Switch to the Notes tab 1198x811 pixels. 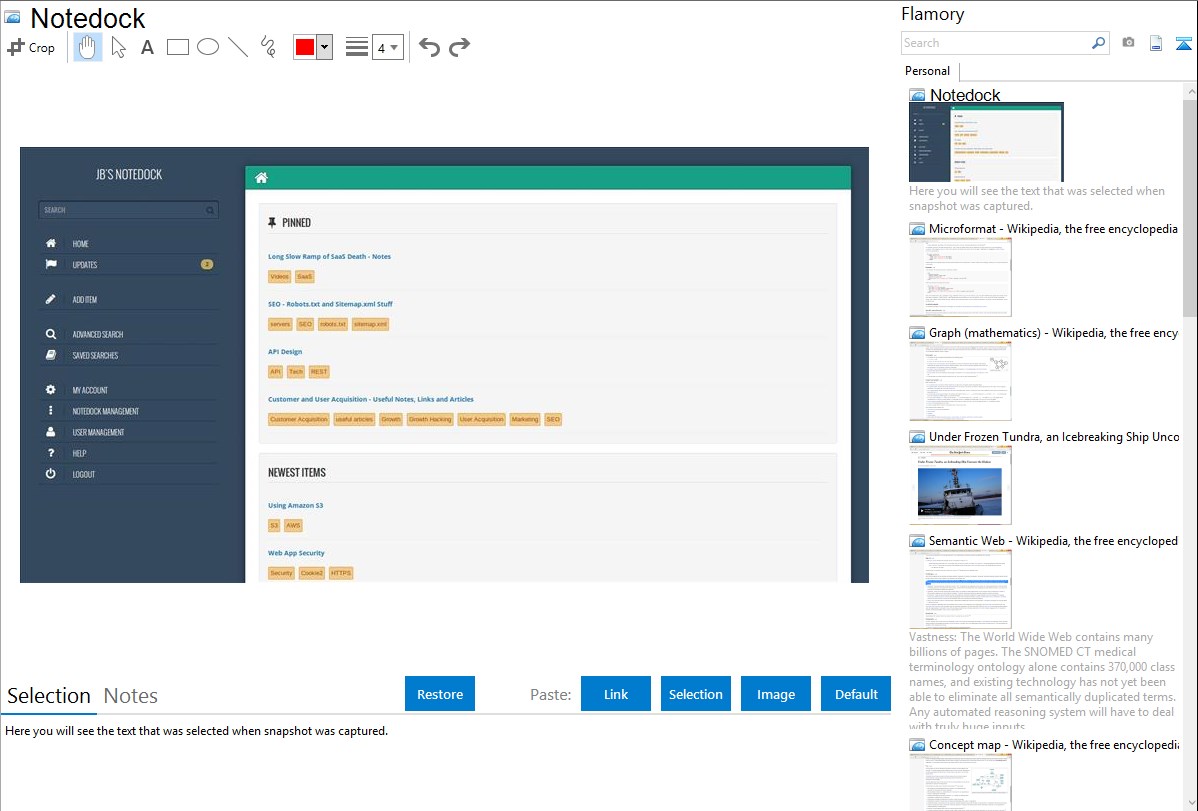[131, 696]
